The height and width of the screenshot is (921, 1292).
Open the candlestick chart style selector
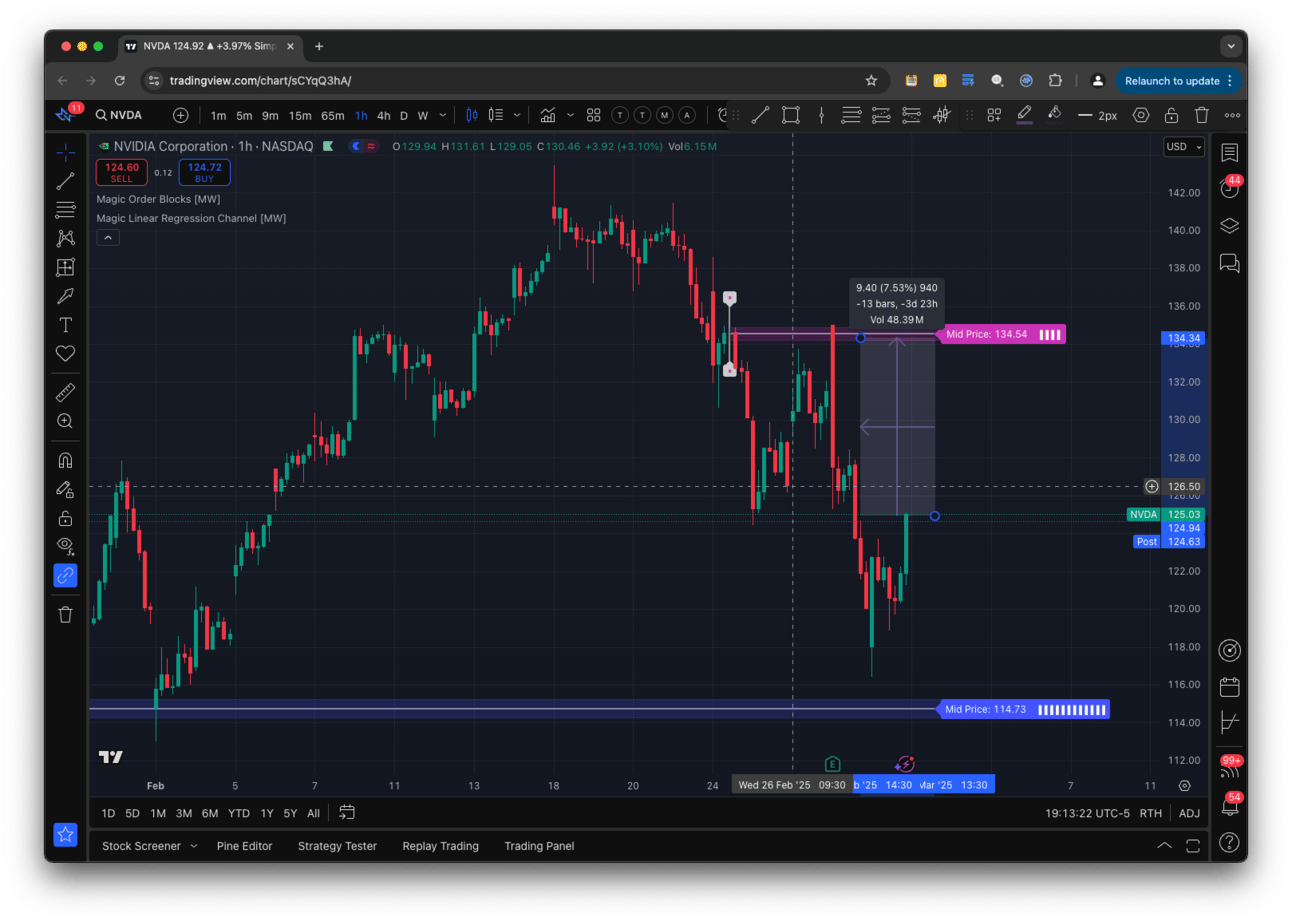[x=474, y=116]
